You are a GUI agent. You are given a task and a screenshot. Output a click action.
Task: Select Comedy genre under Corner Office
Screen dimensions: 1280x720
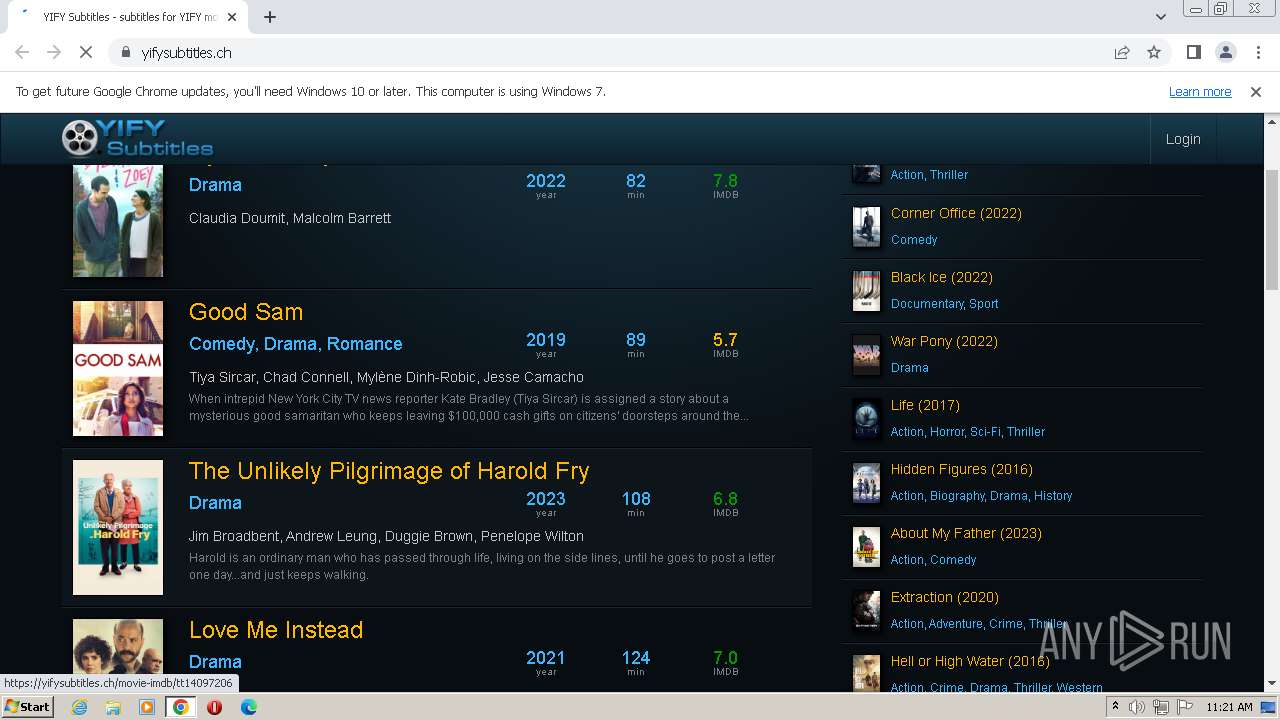[914, 240]
